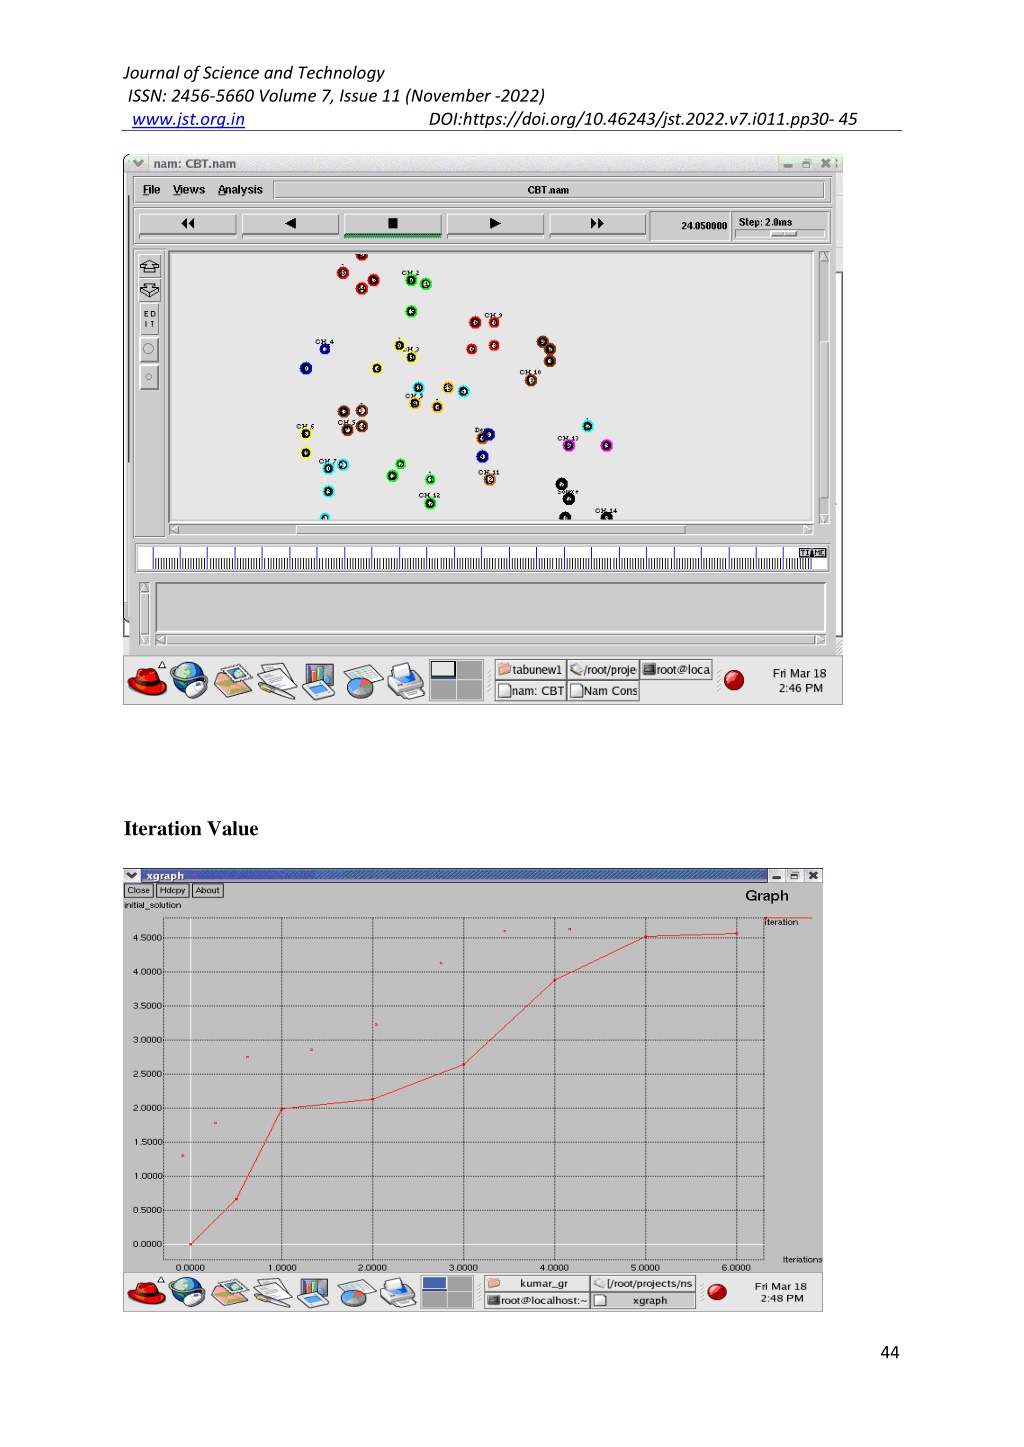Screen dimensions: 1024x1447
Task: Open the nam window menu arrow
Action: (138, 163)
